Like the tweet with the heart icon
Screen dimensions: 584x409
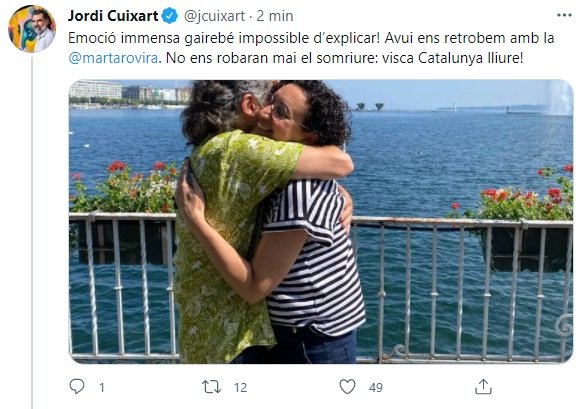click(x=347, y=387)
